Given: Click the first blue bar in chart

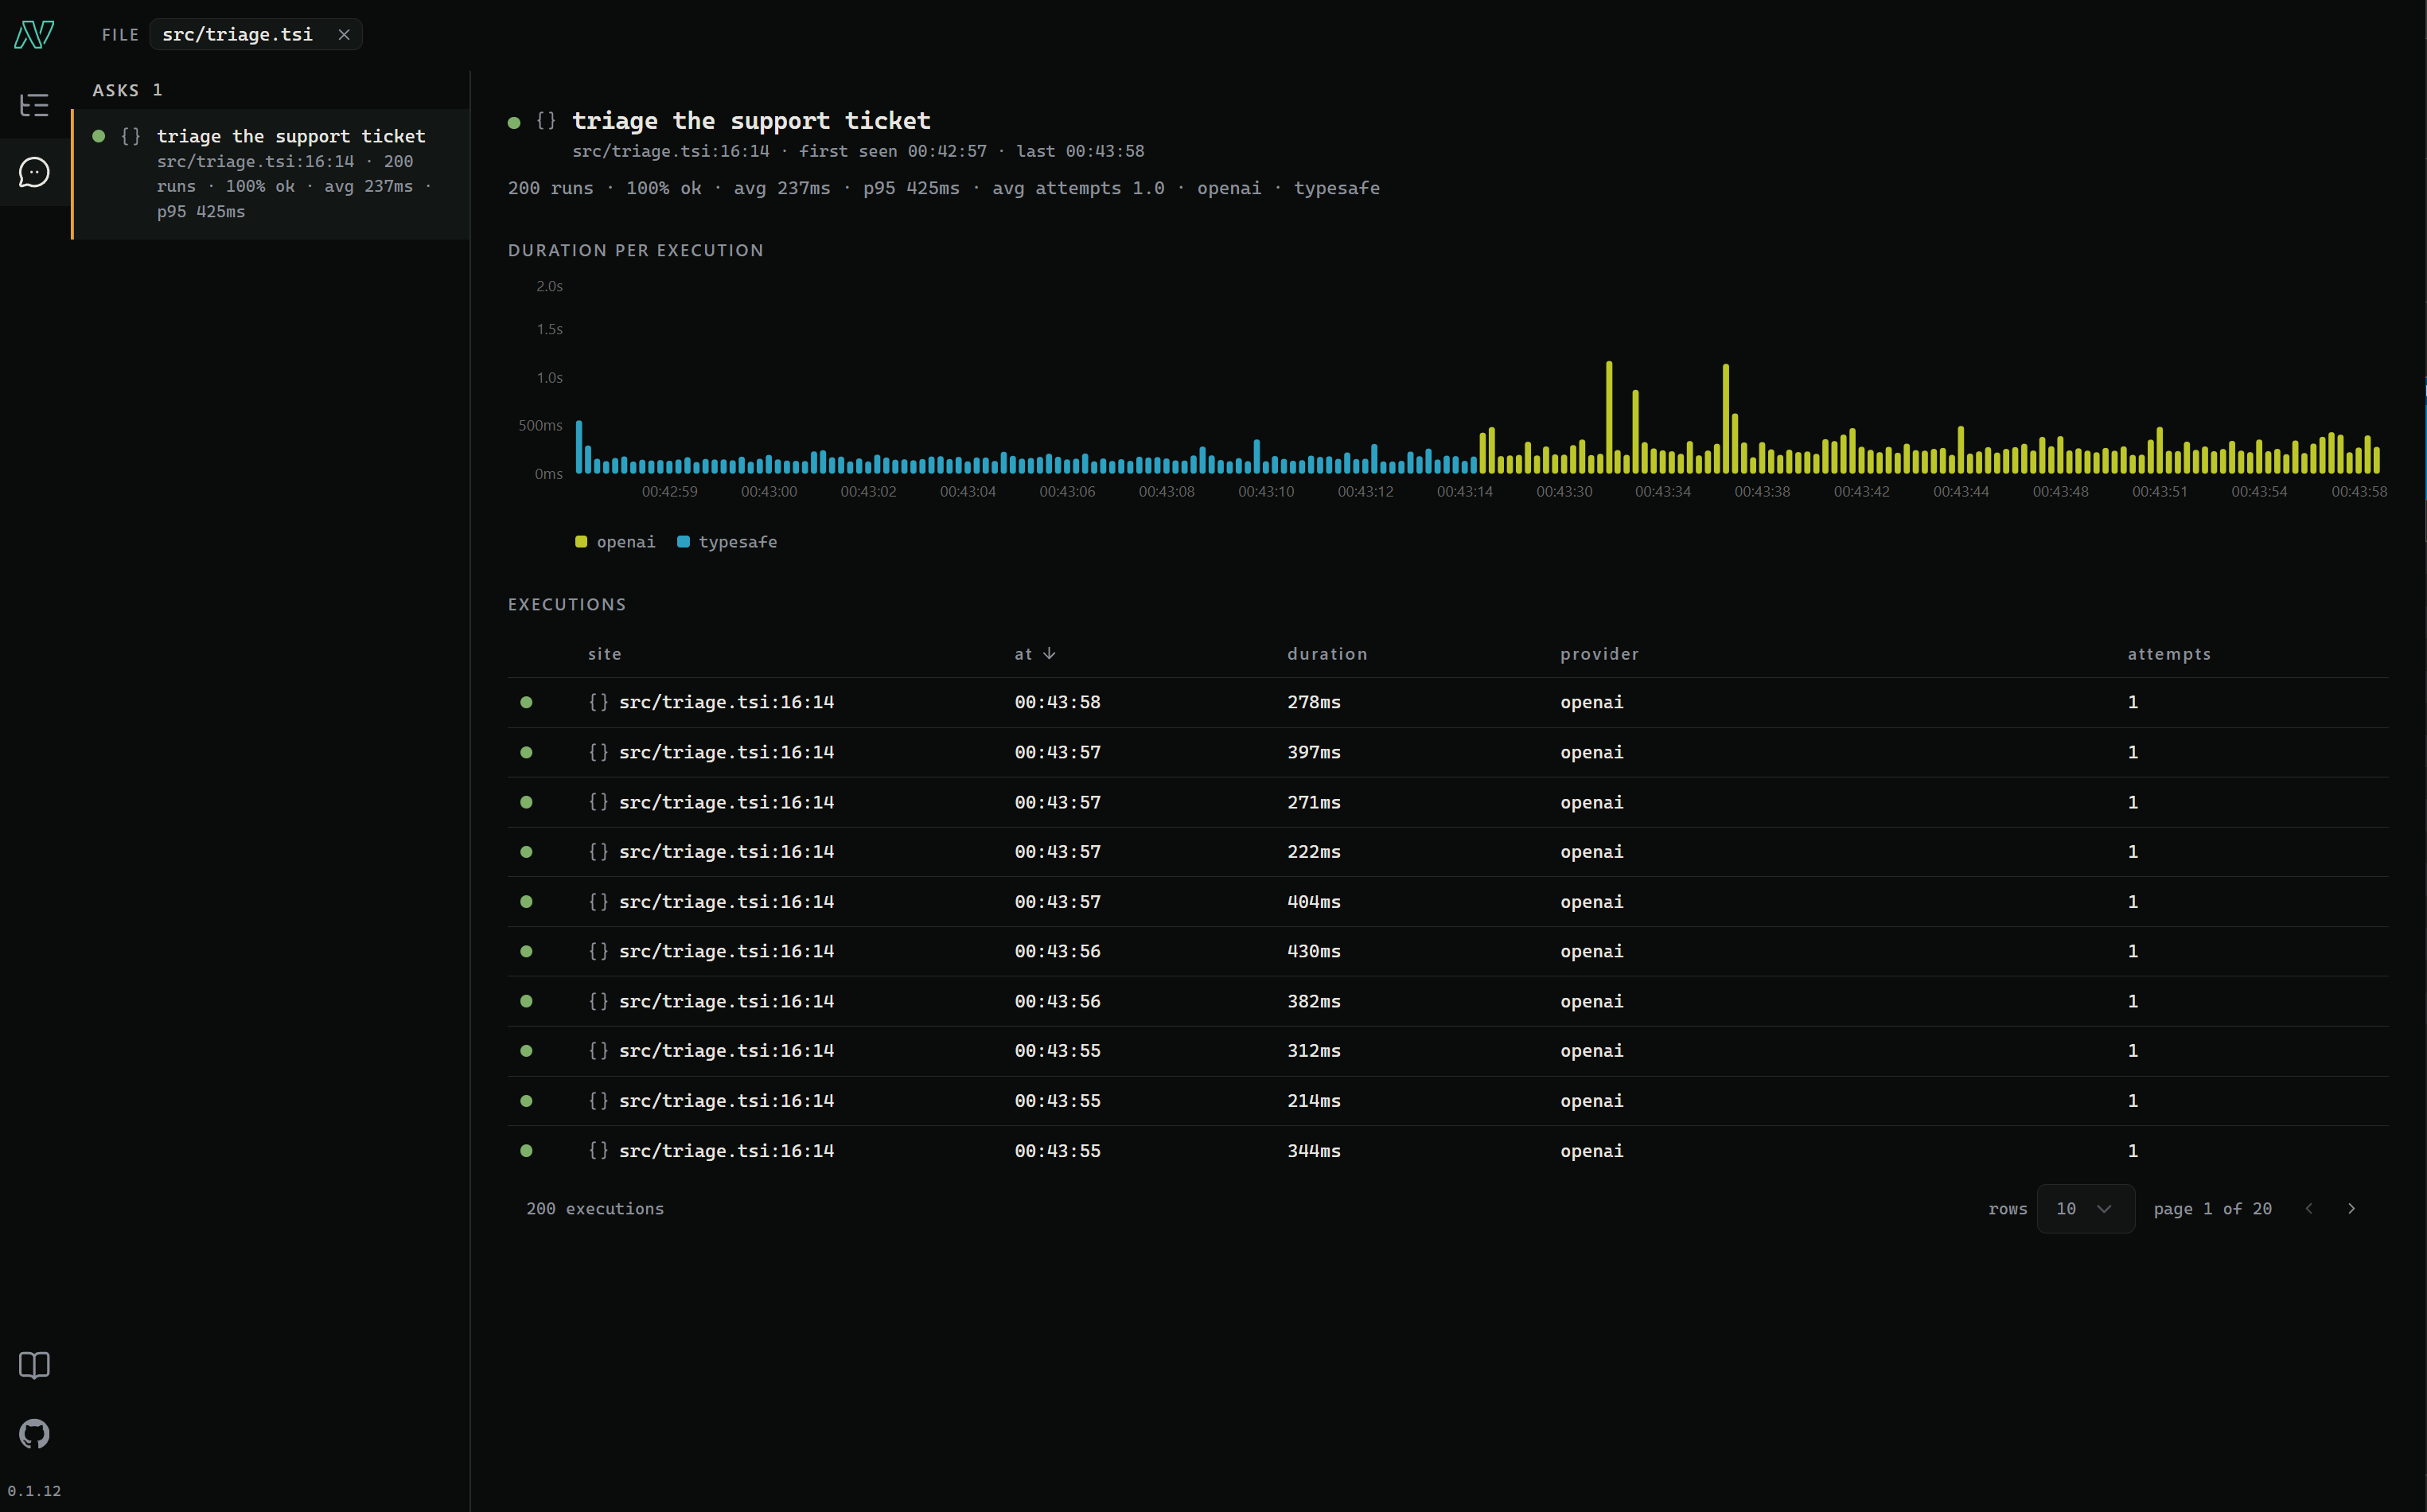Looking at the screenshot, I should [579, 447].
